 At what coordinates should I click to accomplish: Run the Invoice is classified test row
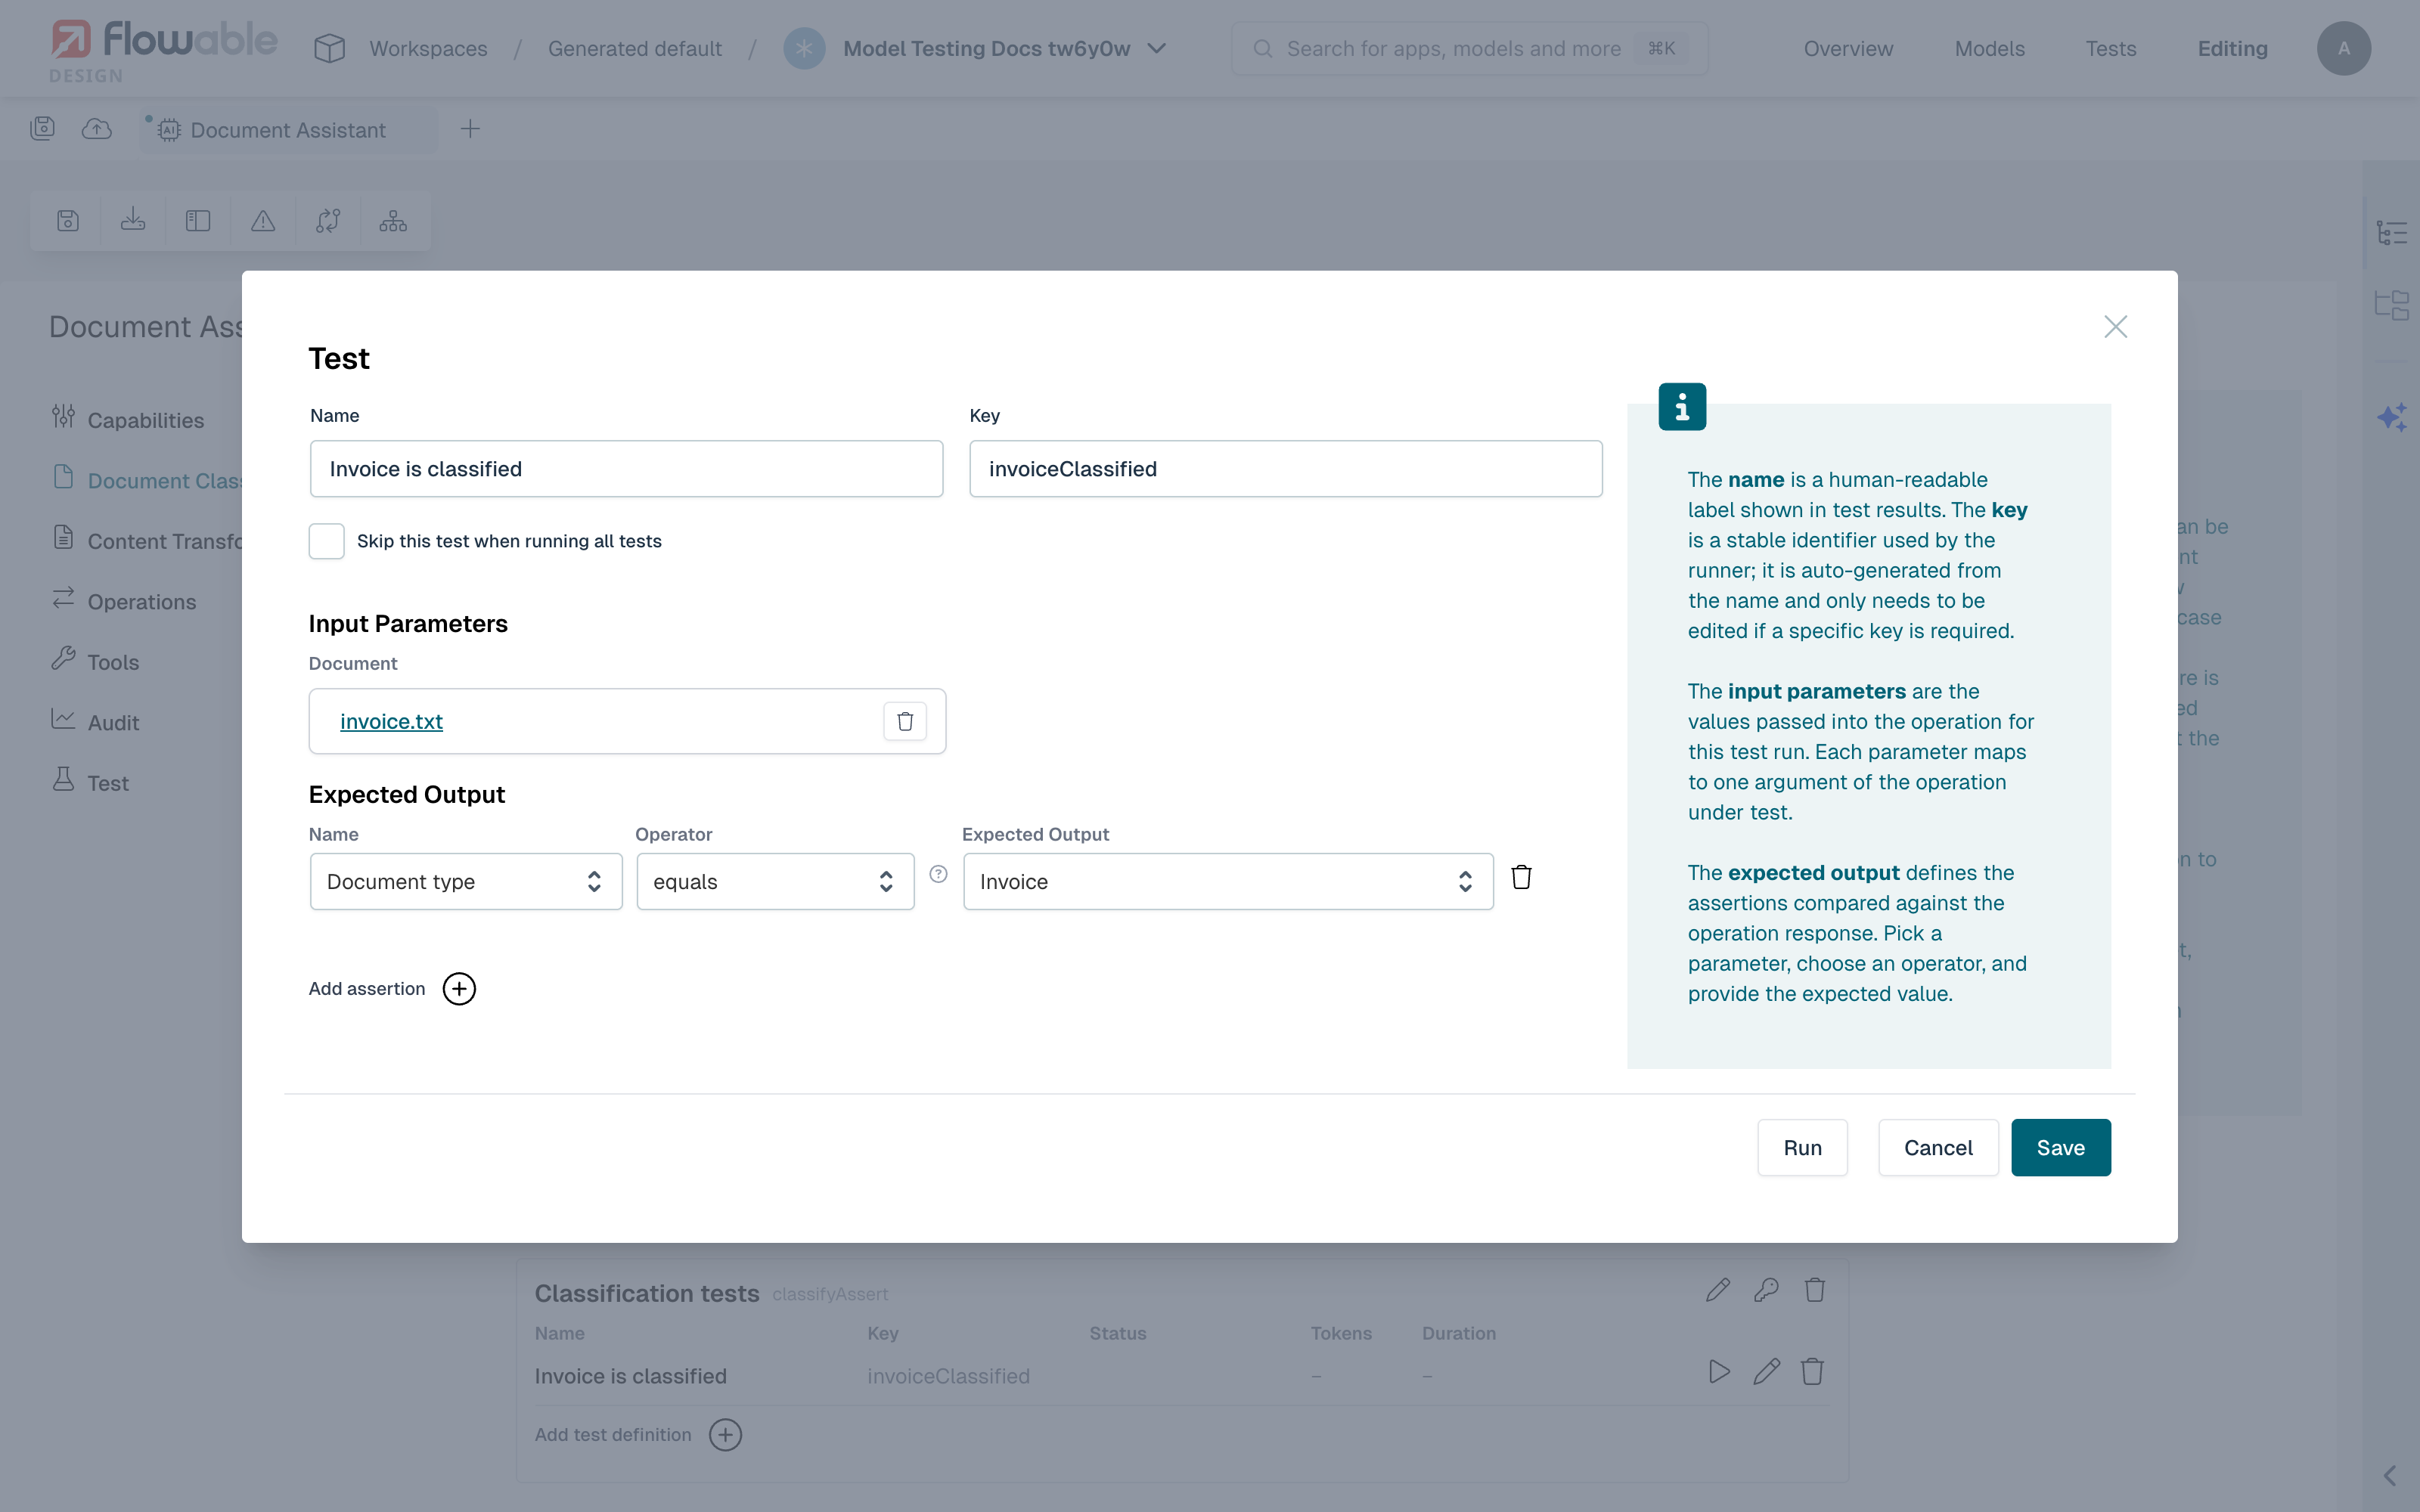[1719, 1372]
